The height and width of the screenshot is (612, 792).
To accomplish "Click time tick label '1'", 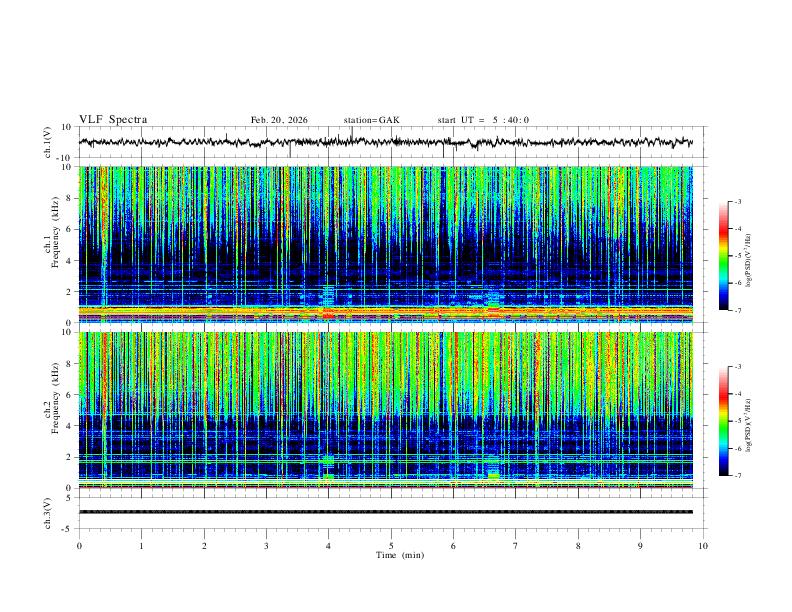I will [x=141, y=546].
